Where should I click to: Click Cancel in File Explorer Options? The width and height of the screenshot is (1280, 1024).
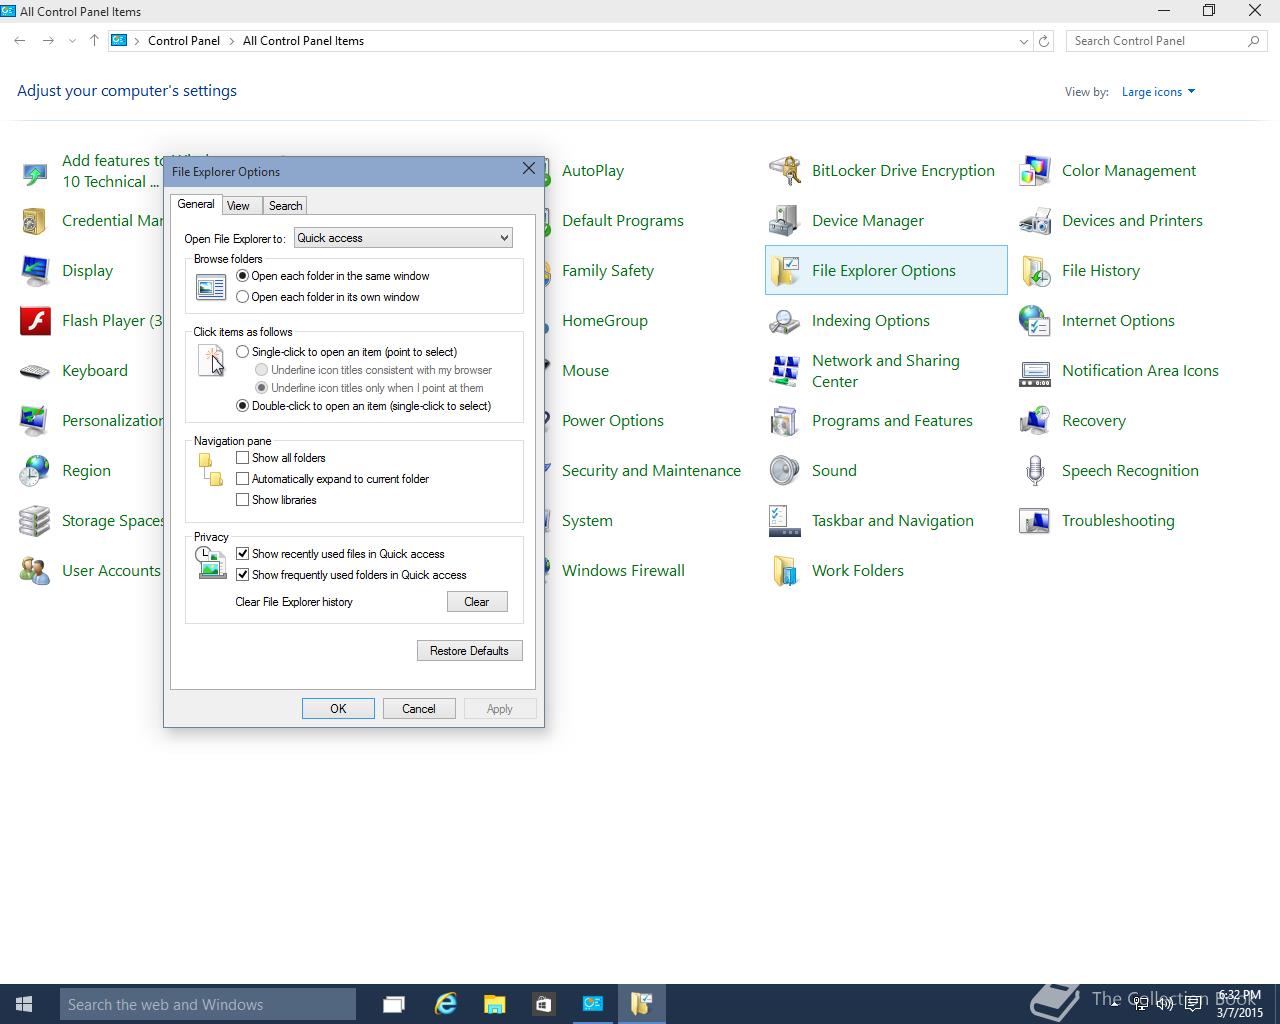419,709
